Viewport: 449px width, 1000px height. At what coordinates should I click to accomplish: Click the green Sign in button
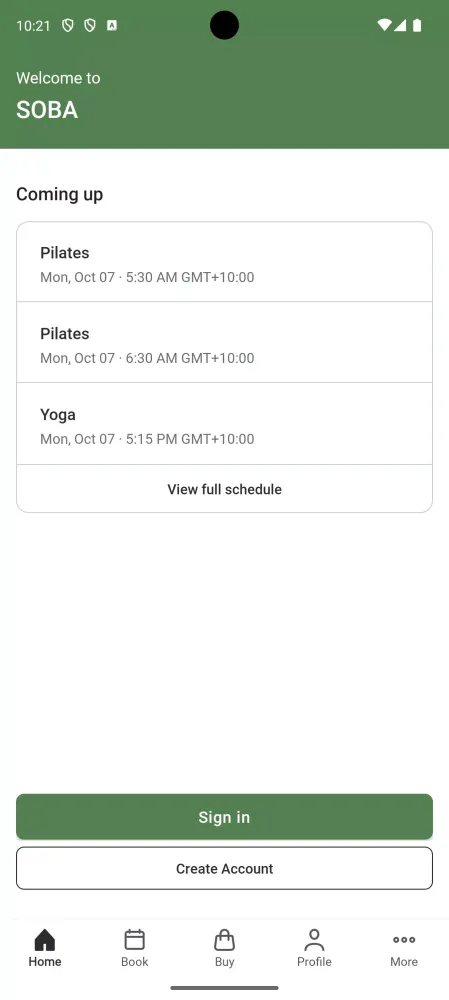coord(224,817)
